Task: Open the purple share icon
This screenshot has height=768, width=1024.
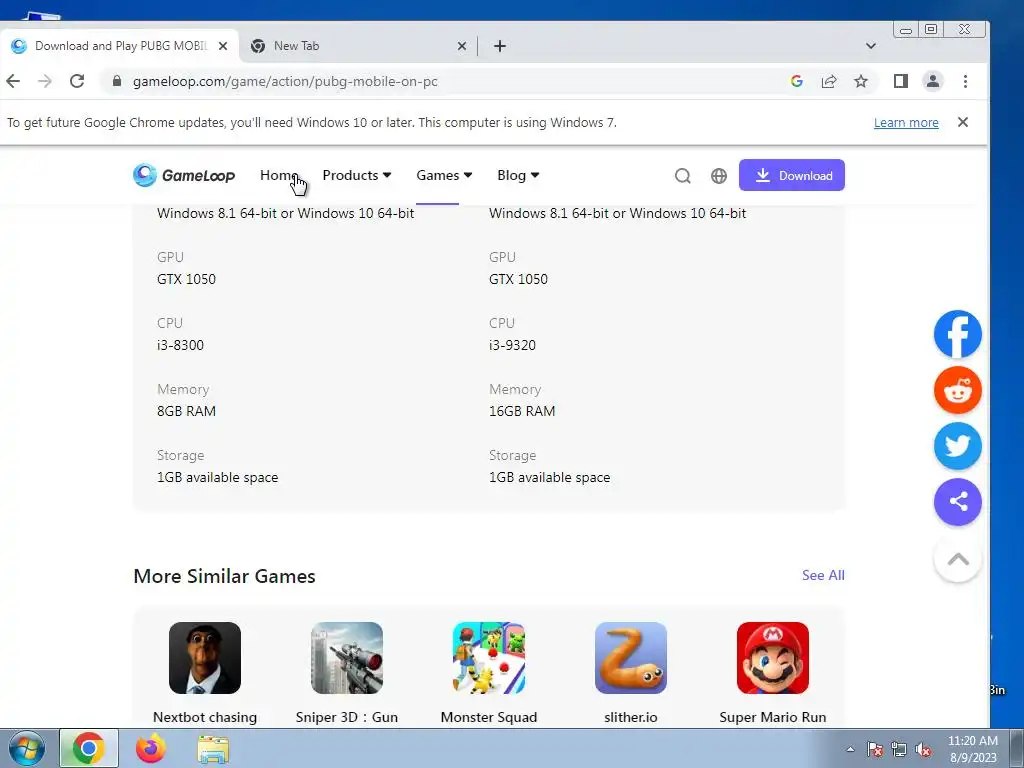Action: pyautogui.click(x=957, y=502)
